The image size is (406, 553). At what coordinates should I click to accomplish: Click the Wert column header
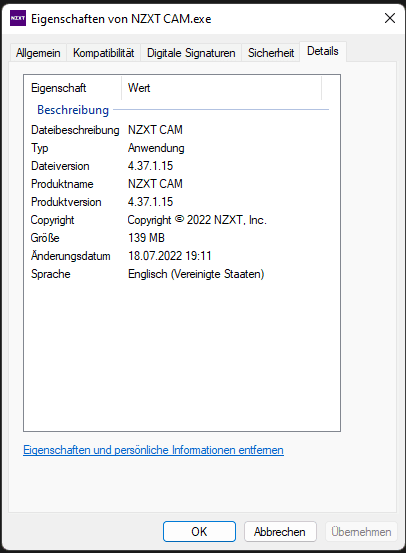222,88
